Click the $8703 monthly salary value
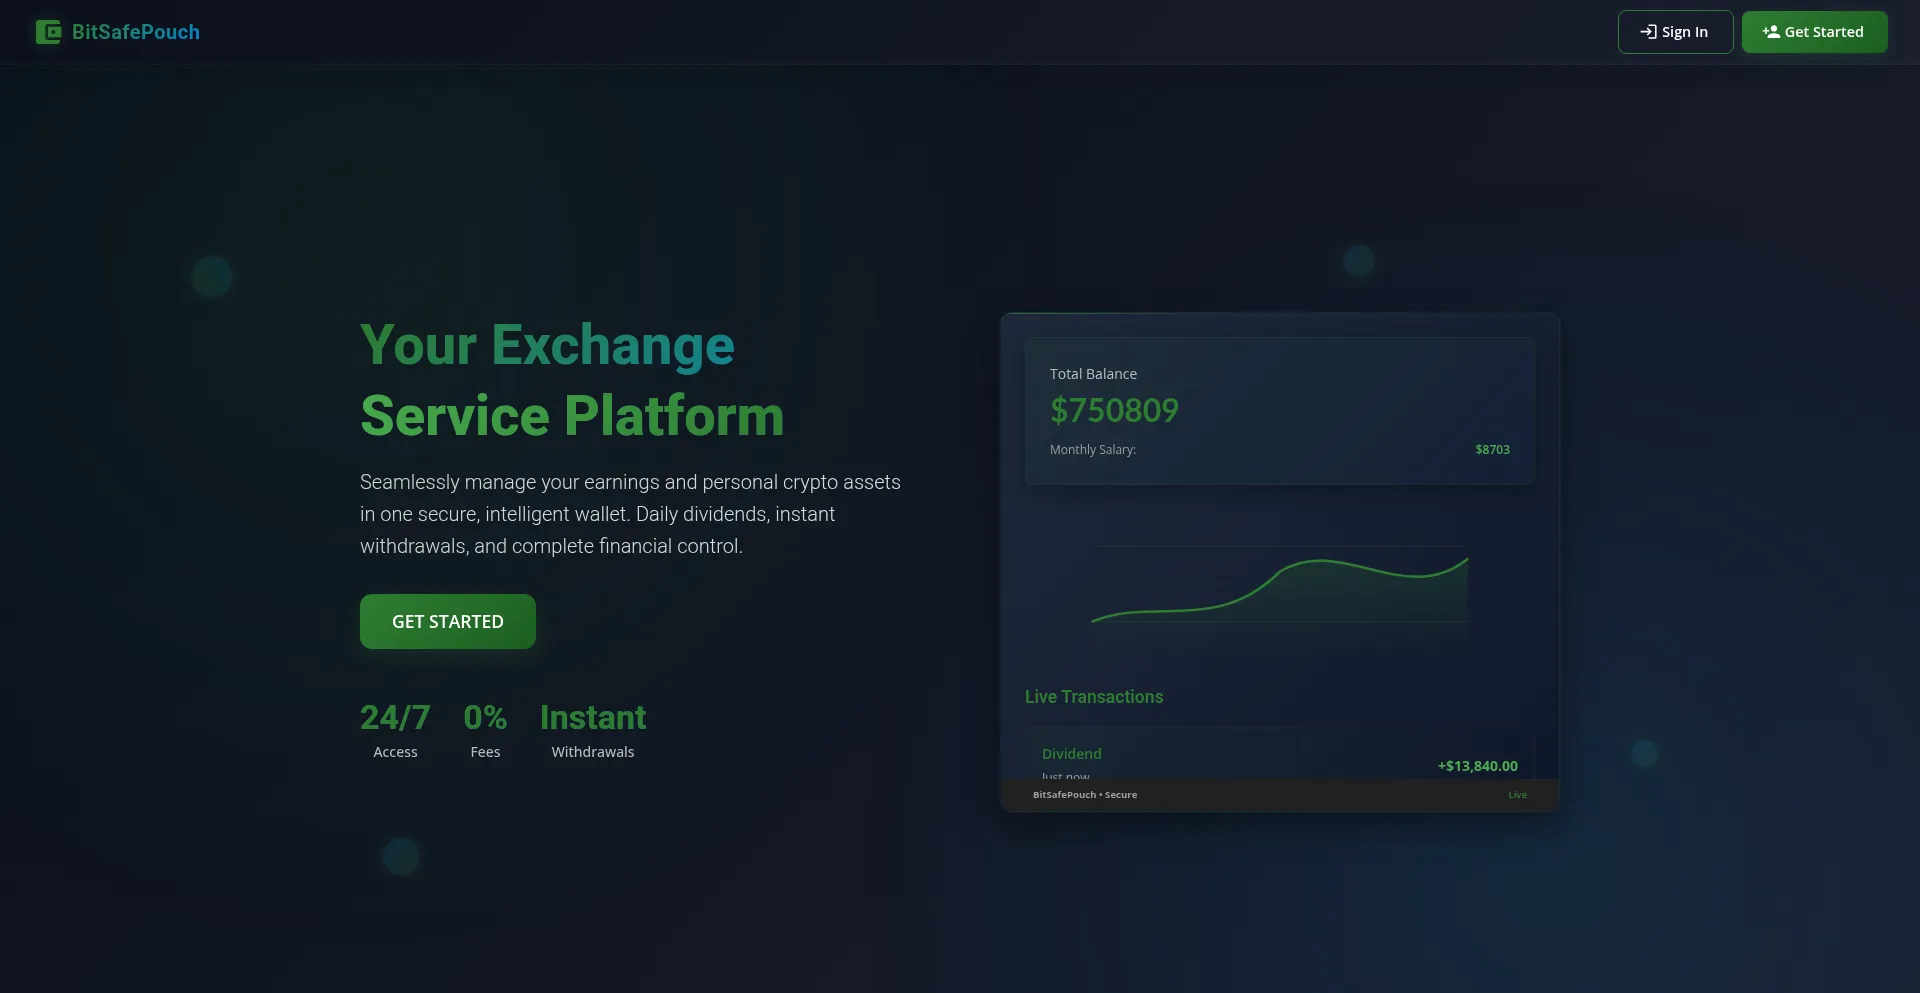Screen dimensions: 1920x993 click(1492, 450)
